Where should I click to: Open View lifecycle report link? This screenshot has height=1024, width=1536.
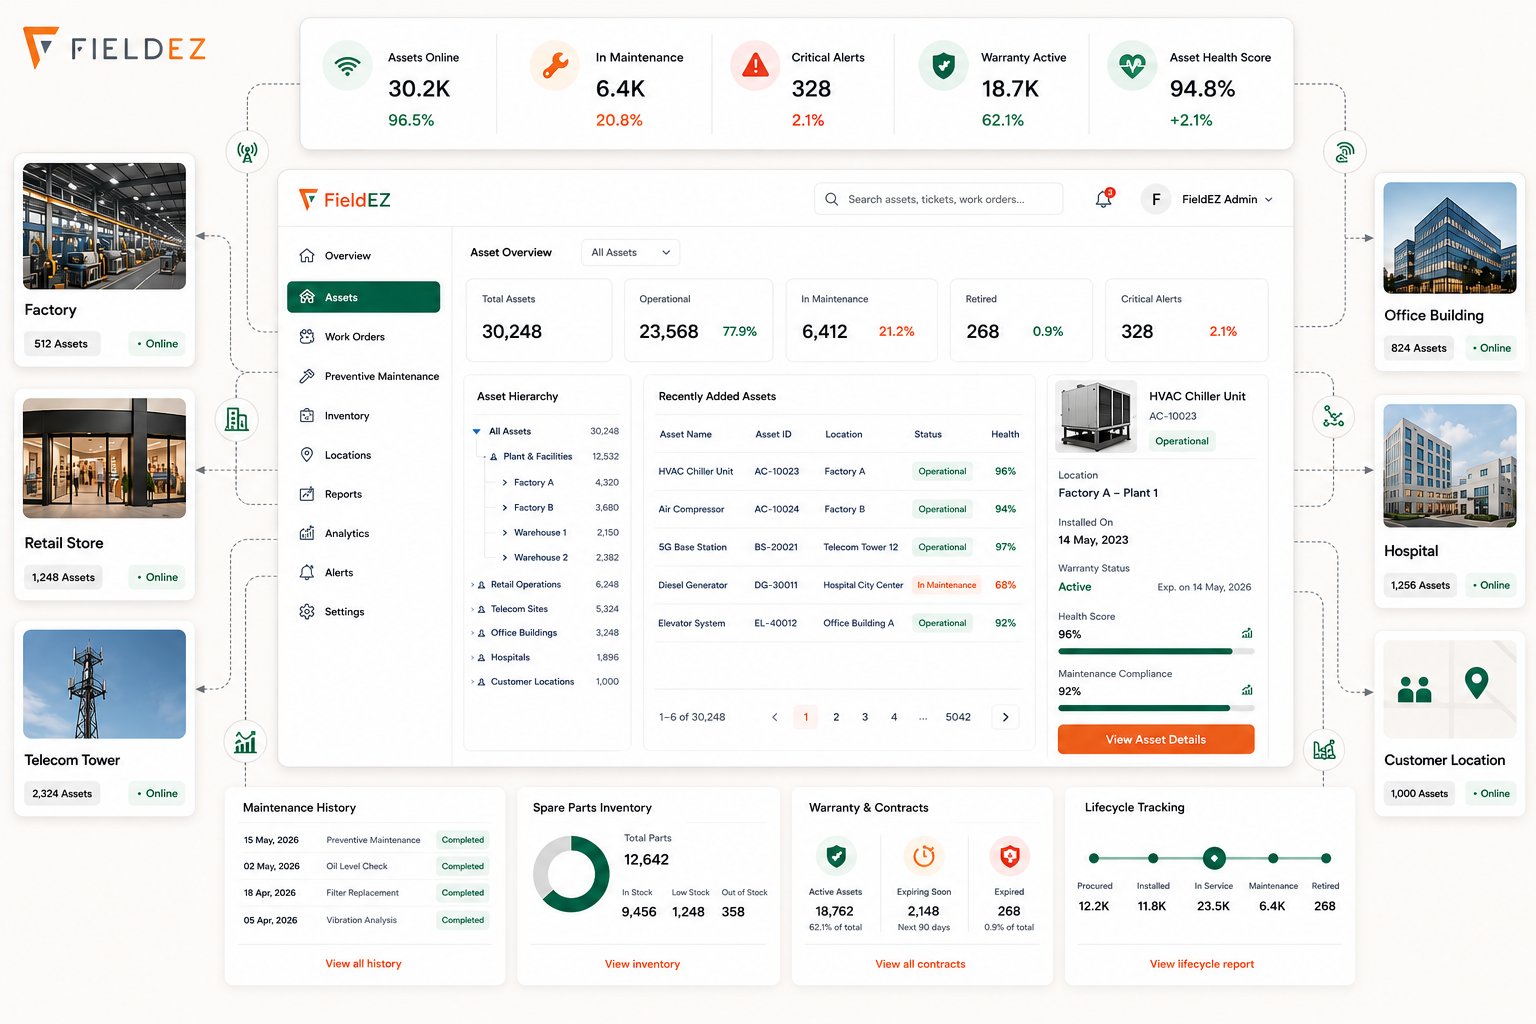point(1201,964)
